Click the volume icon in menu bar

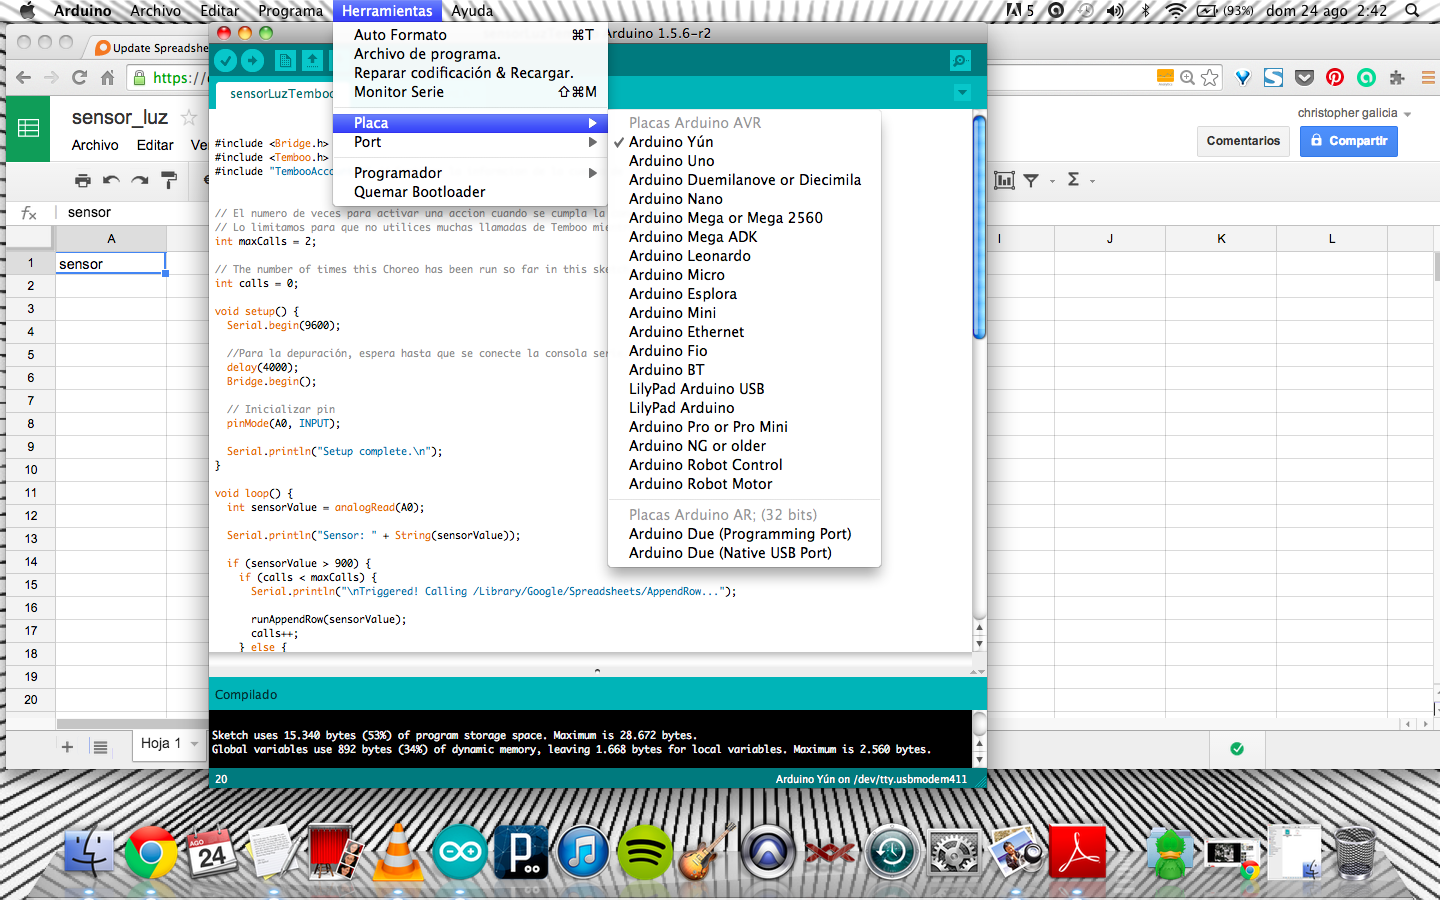coord(1115,11)
